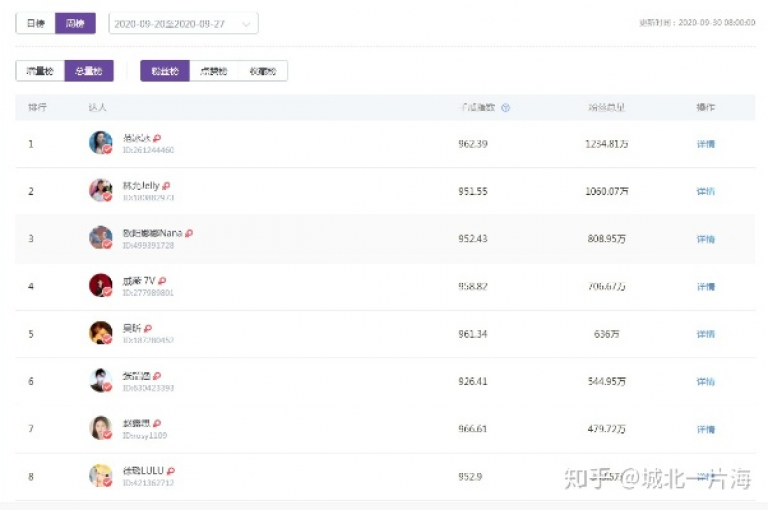
Task: Switch to the 点赞榜 likes ranking tab
Action: [214, 71]
